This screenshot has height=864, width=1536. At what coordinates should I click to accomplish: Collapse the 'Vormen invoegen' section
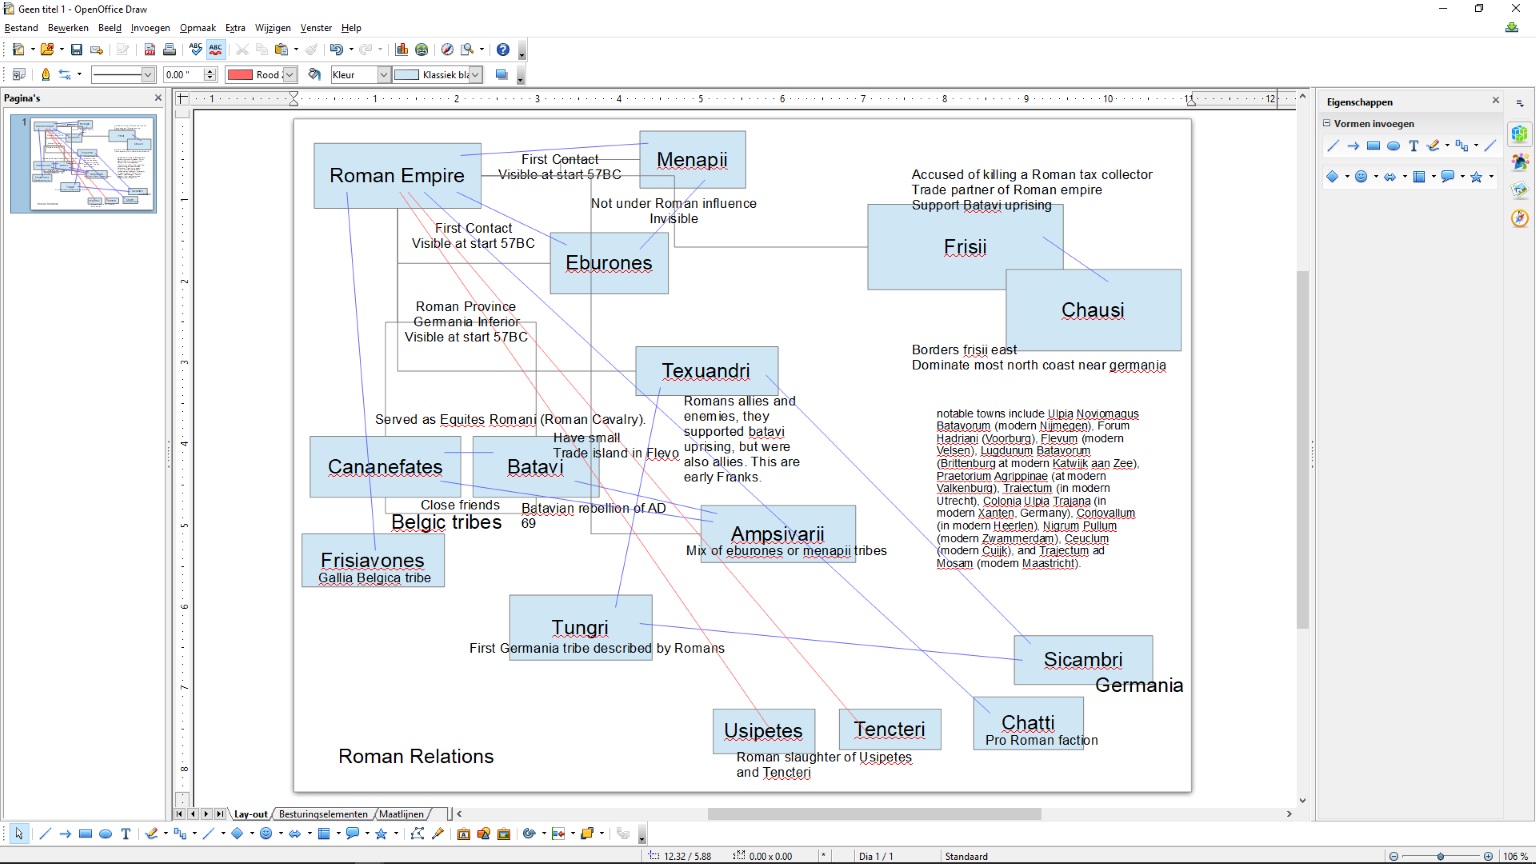pos(1327,124)
